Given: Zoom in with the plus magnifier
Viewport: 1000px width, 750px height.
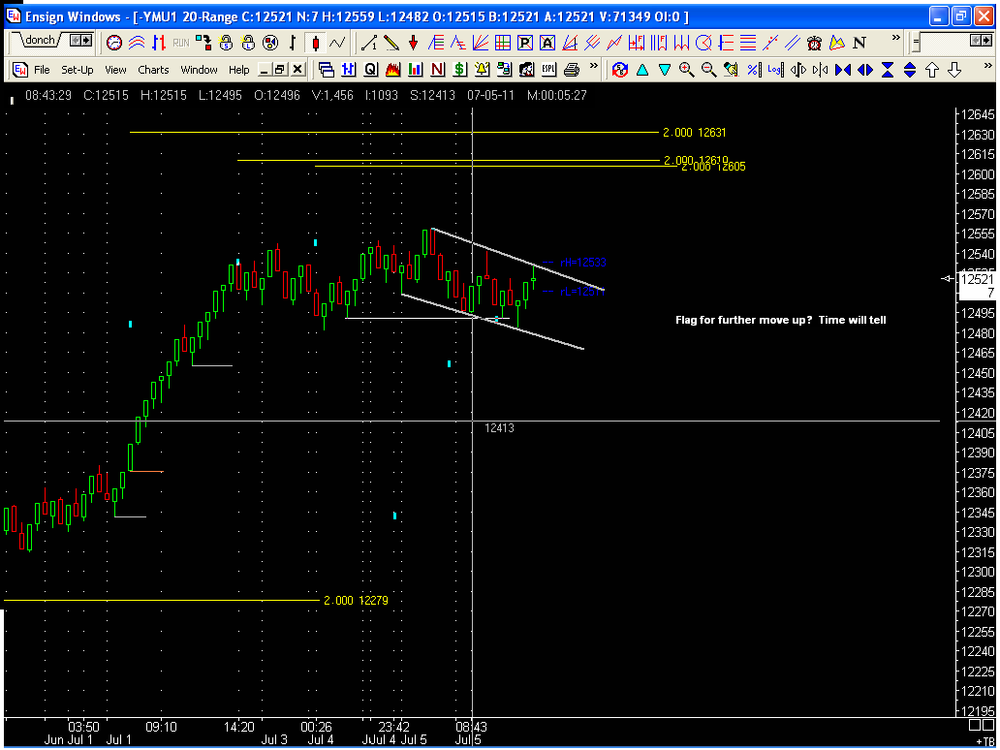Looking at the screenshot, I should coord(687,70).
